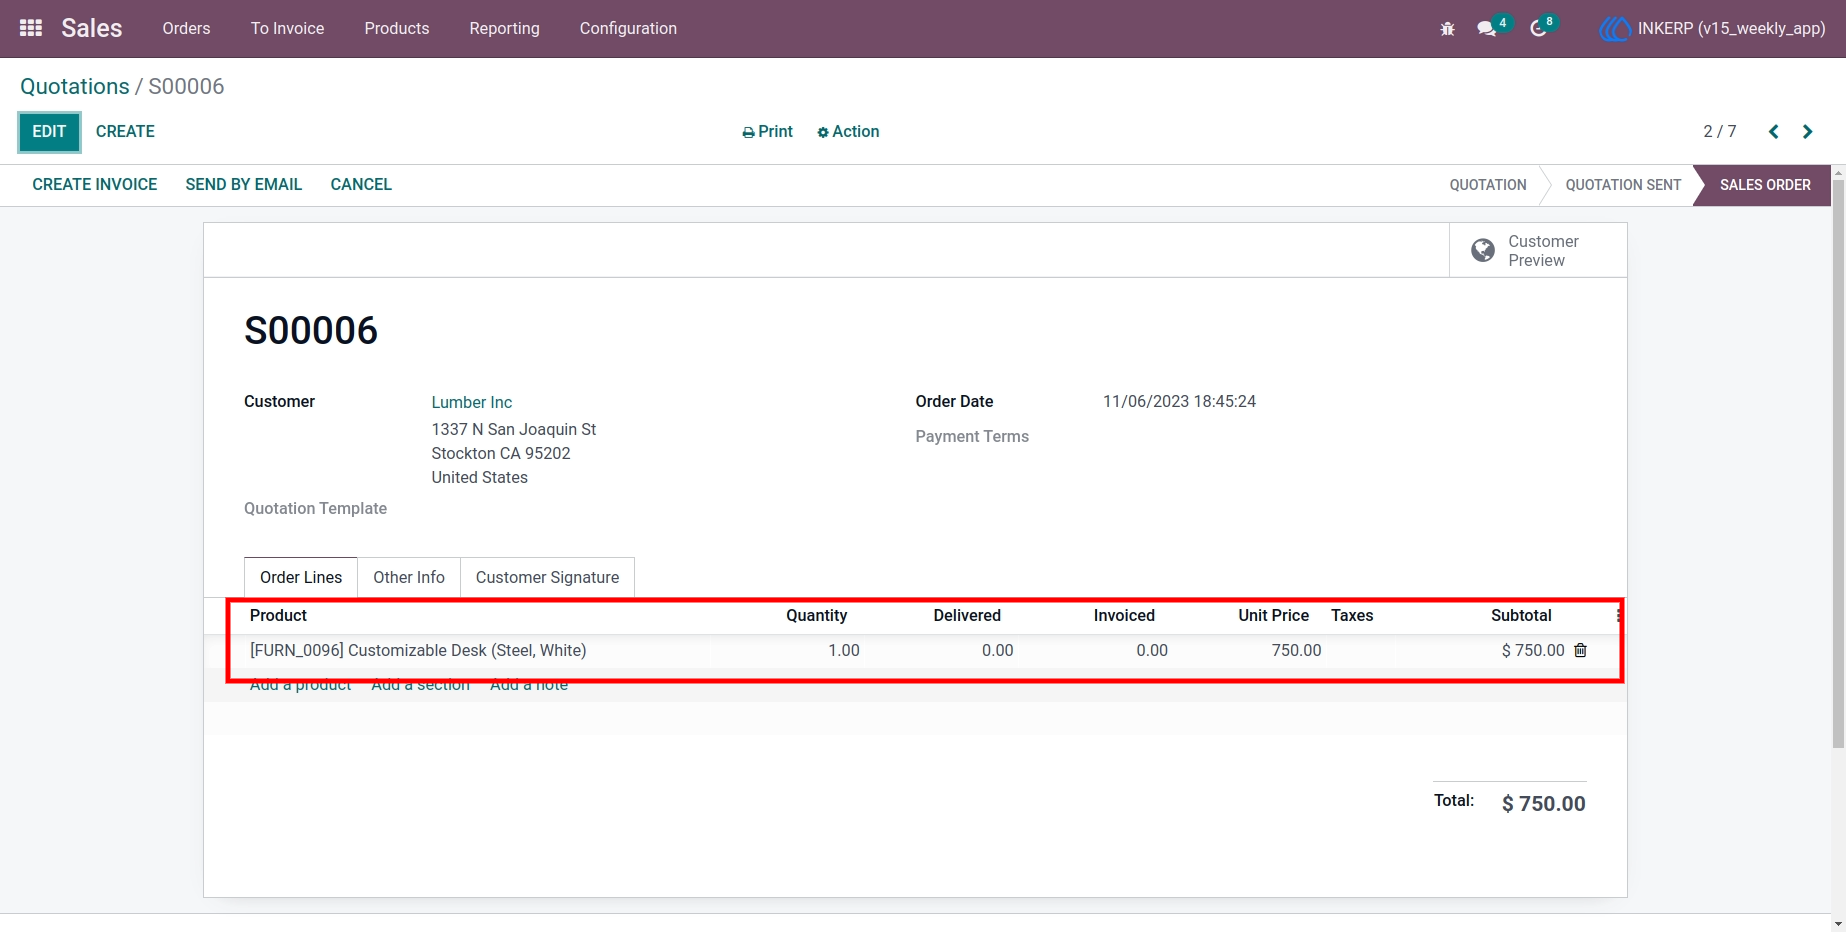Open the Orders menu
Screen dimensions: 1846x932
[186, 29]
